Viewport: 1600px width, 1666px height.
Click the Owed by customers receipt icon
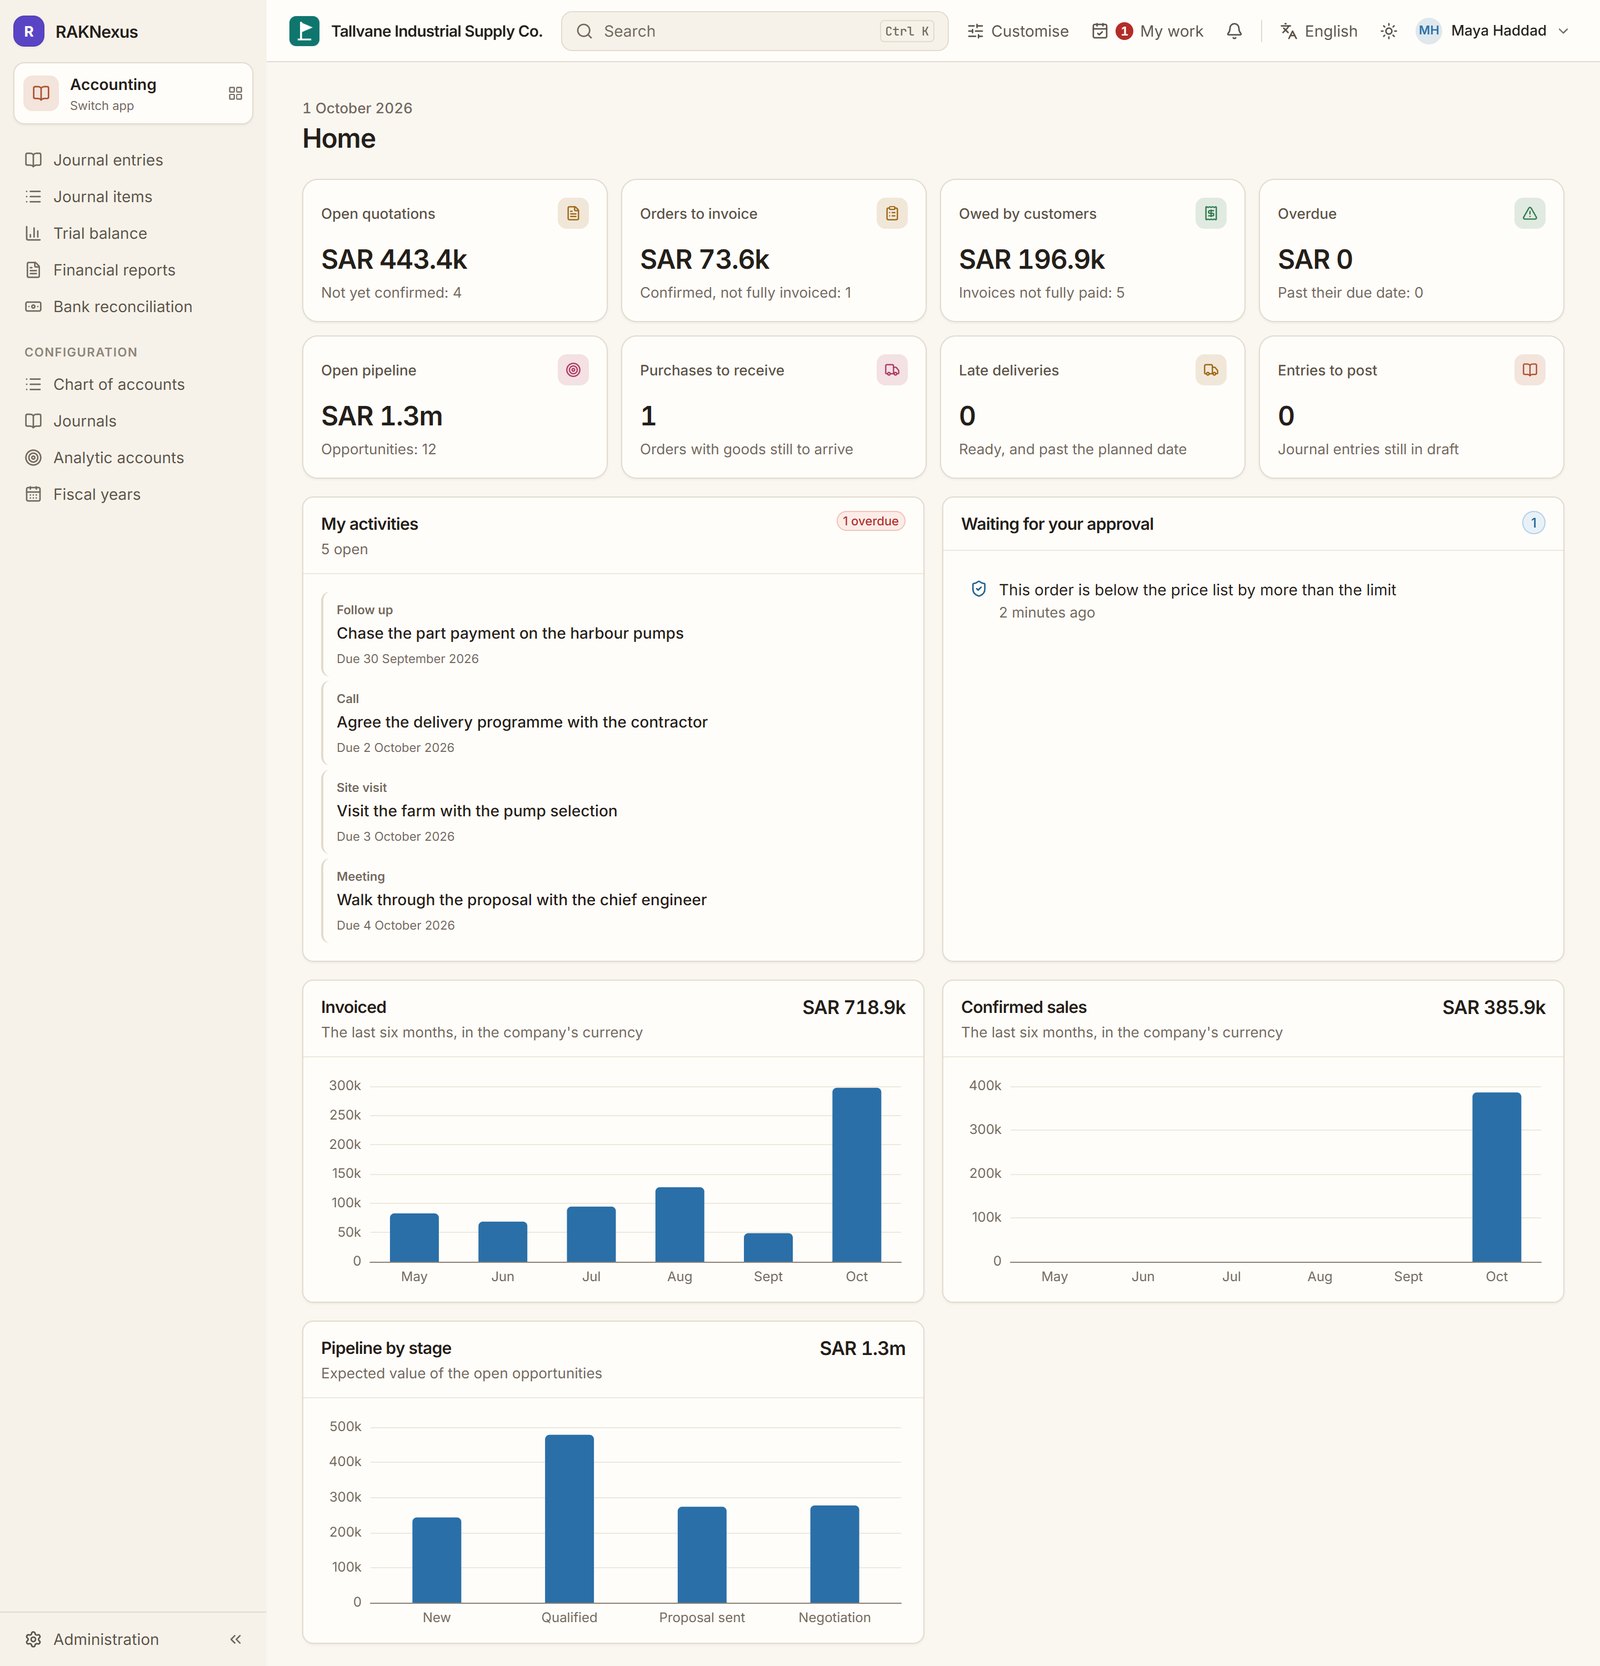tap(1211, 213)
